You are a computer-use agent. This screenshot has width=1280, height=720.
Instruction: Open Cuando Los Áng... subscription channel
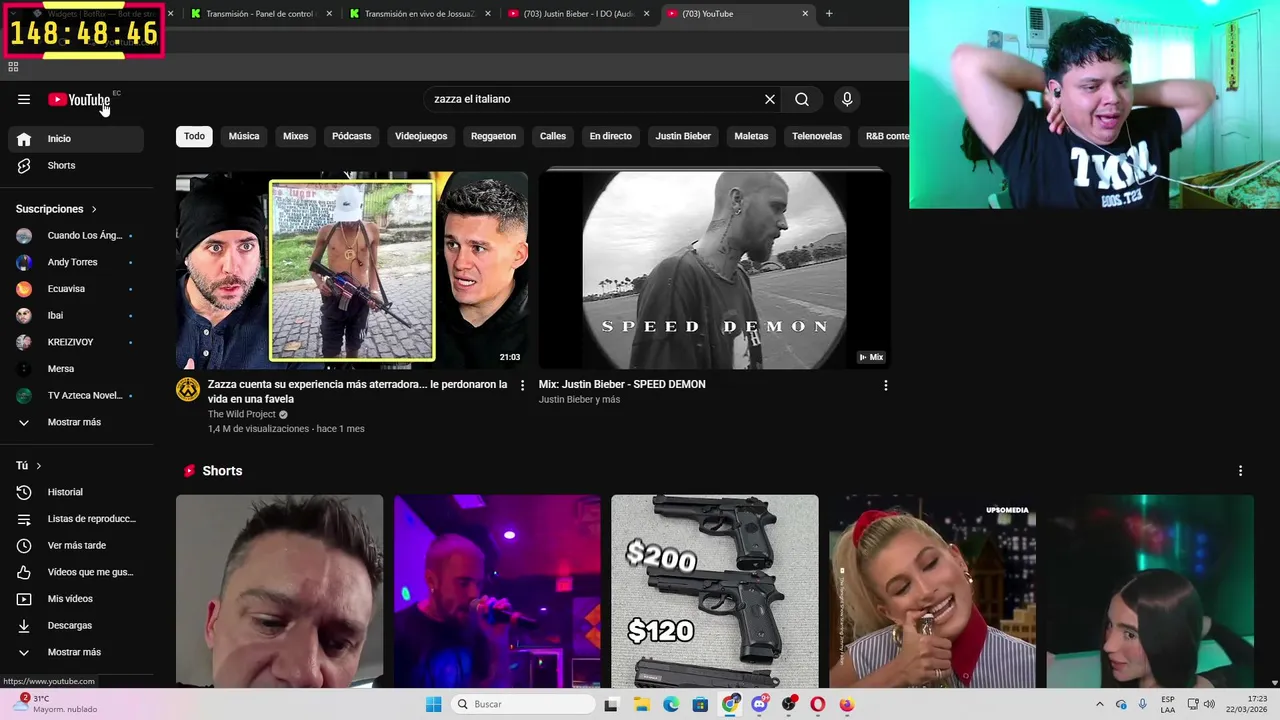coord(76,236)
